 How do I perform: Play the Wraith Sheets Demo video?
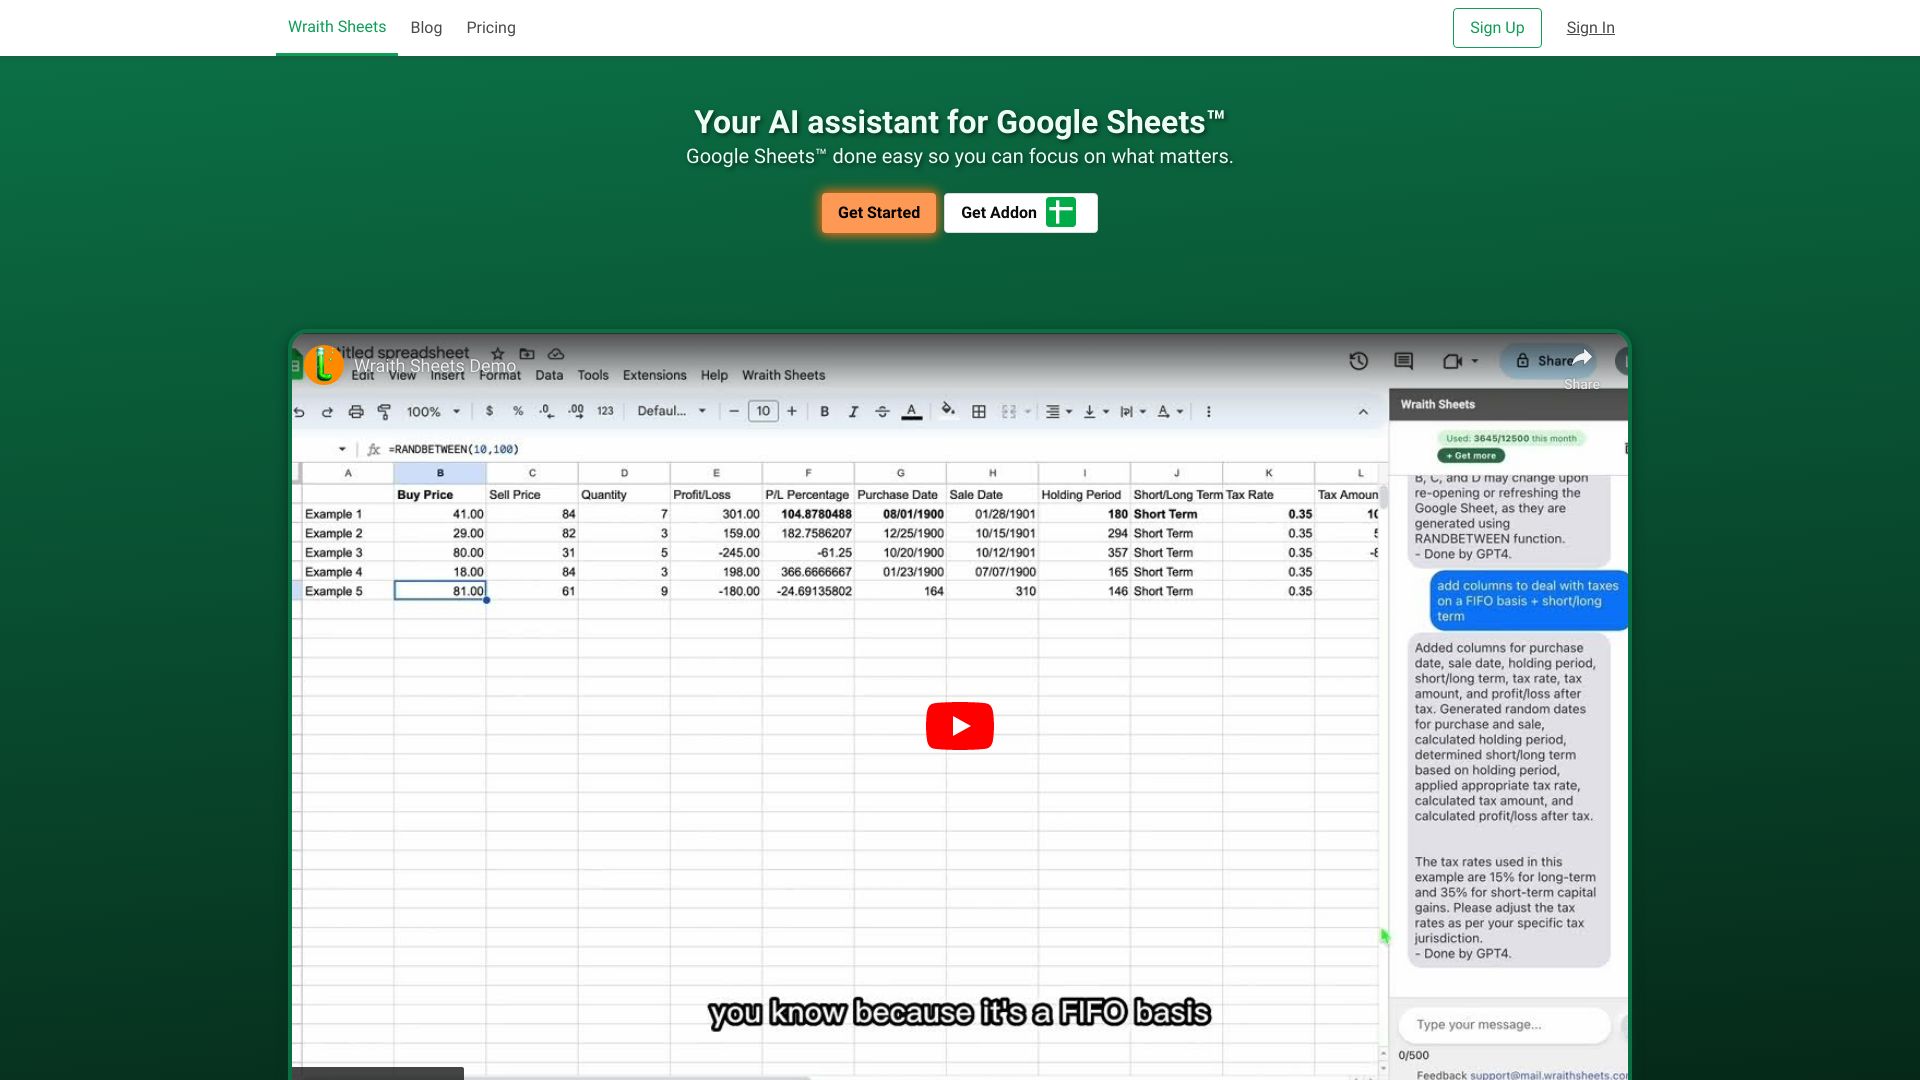coord(959,726)
